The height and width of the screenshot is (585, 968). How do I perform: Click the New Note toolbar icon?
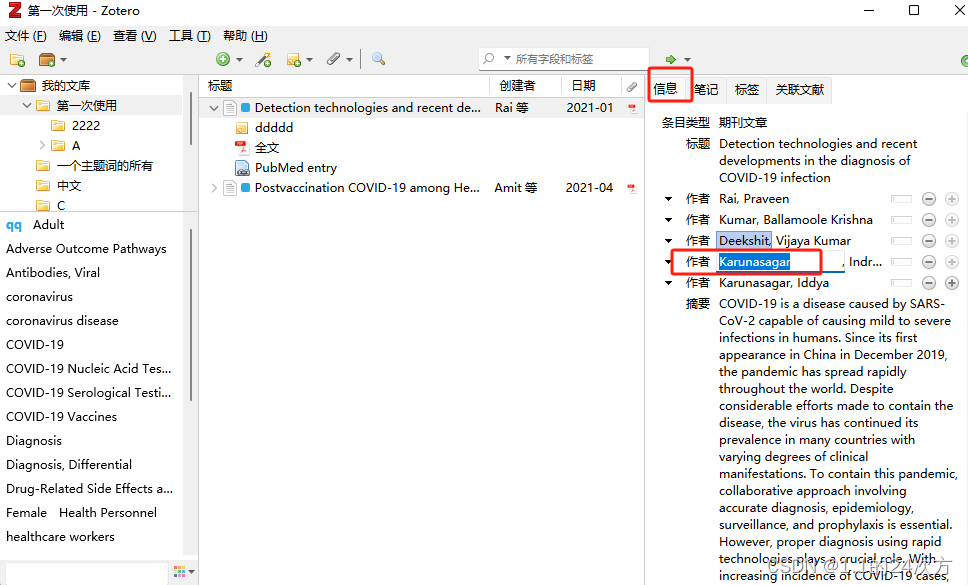(x=294, y=59)
